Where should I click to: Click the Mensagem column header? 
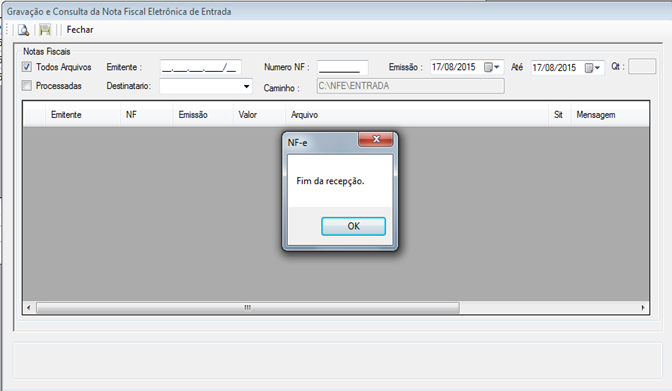click(610, 115)
